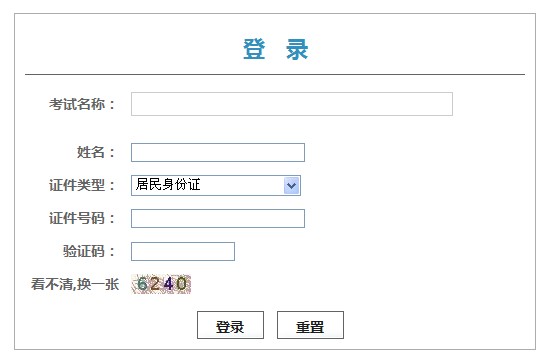The image size is (543, 362).
Task: Click the digit 6 in captcha image
Action: [142, 284]
